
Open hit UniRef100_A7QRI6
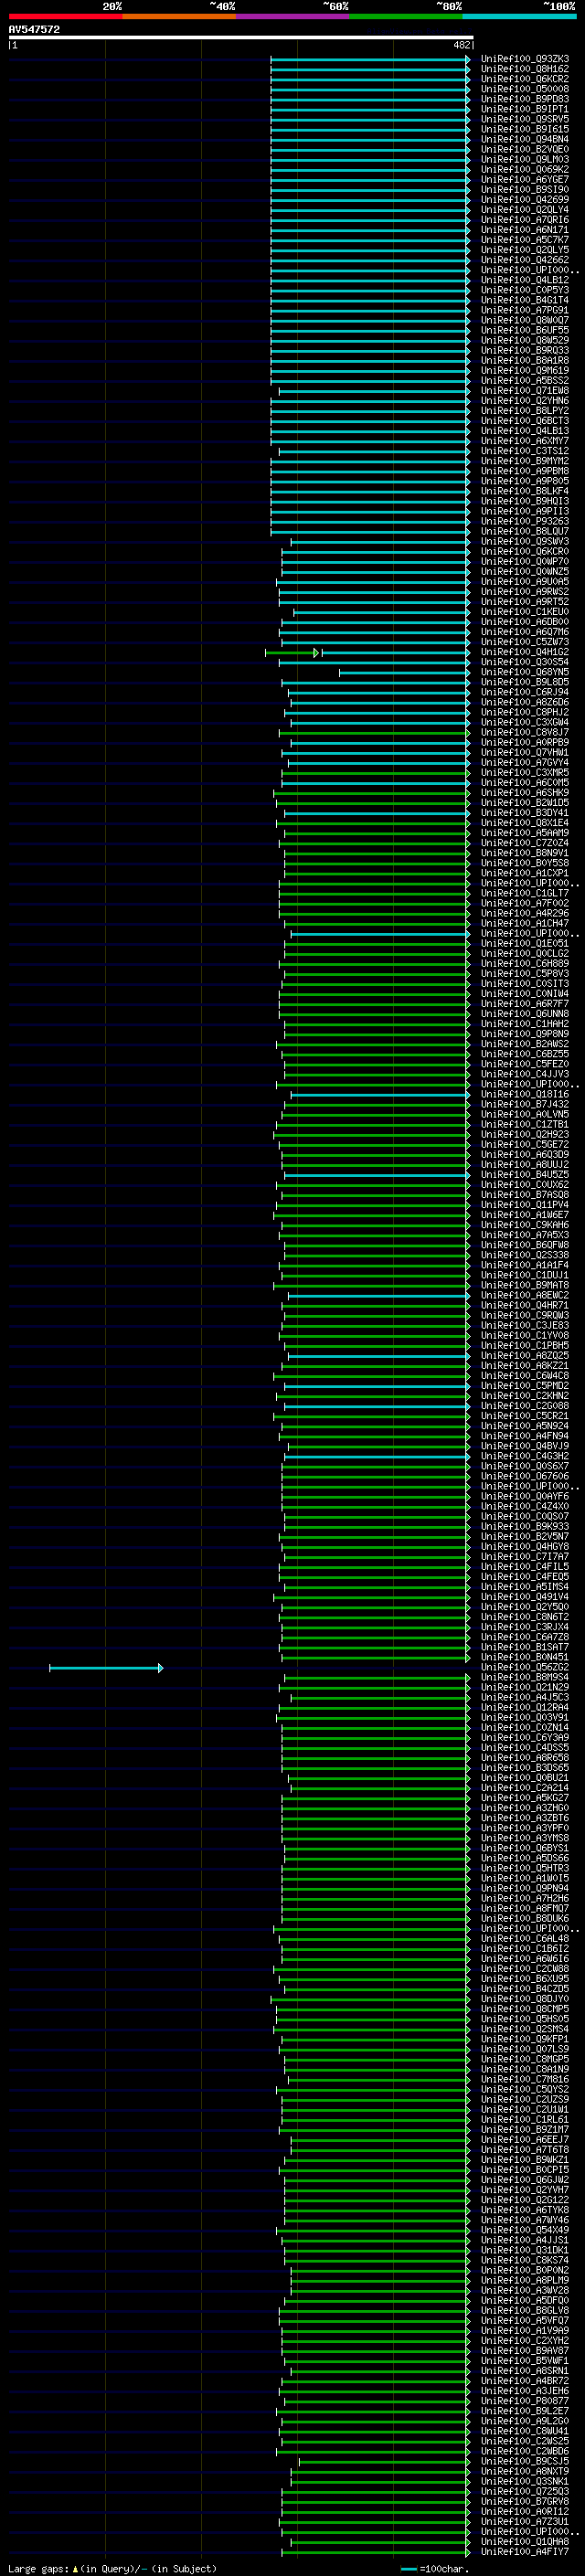pos(525,220)
